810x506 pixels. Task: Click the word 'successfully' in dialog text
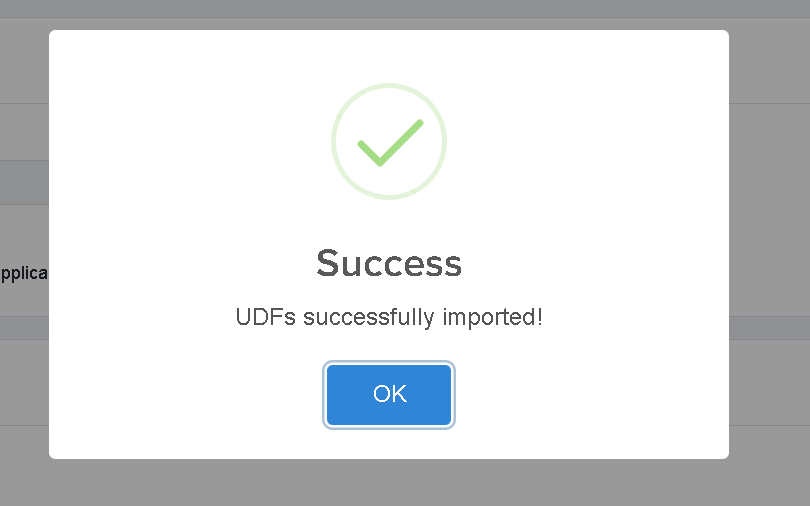[369, 317]
